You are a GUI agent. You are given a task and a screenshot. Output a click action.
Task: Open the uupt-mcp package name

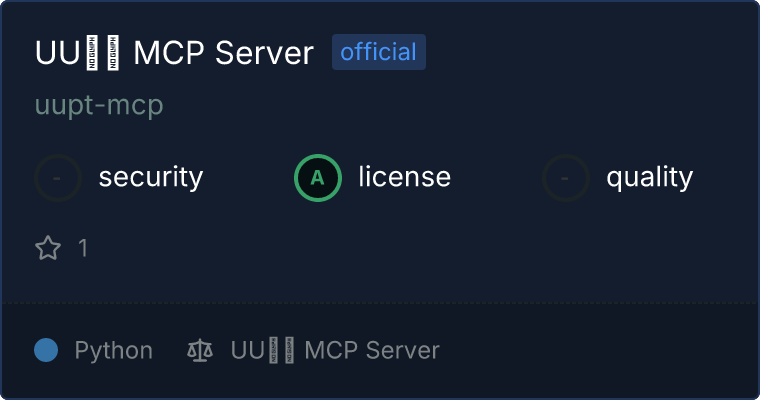click(x=99, y=105)
